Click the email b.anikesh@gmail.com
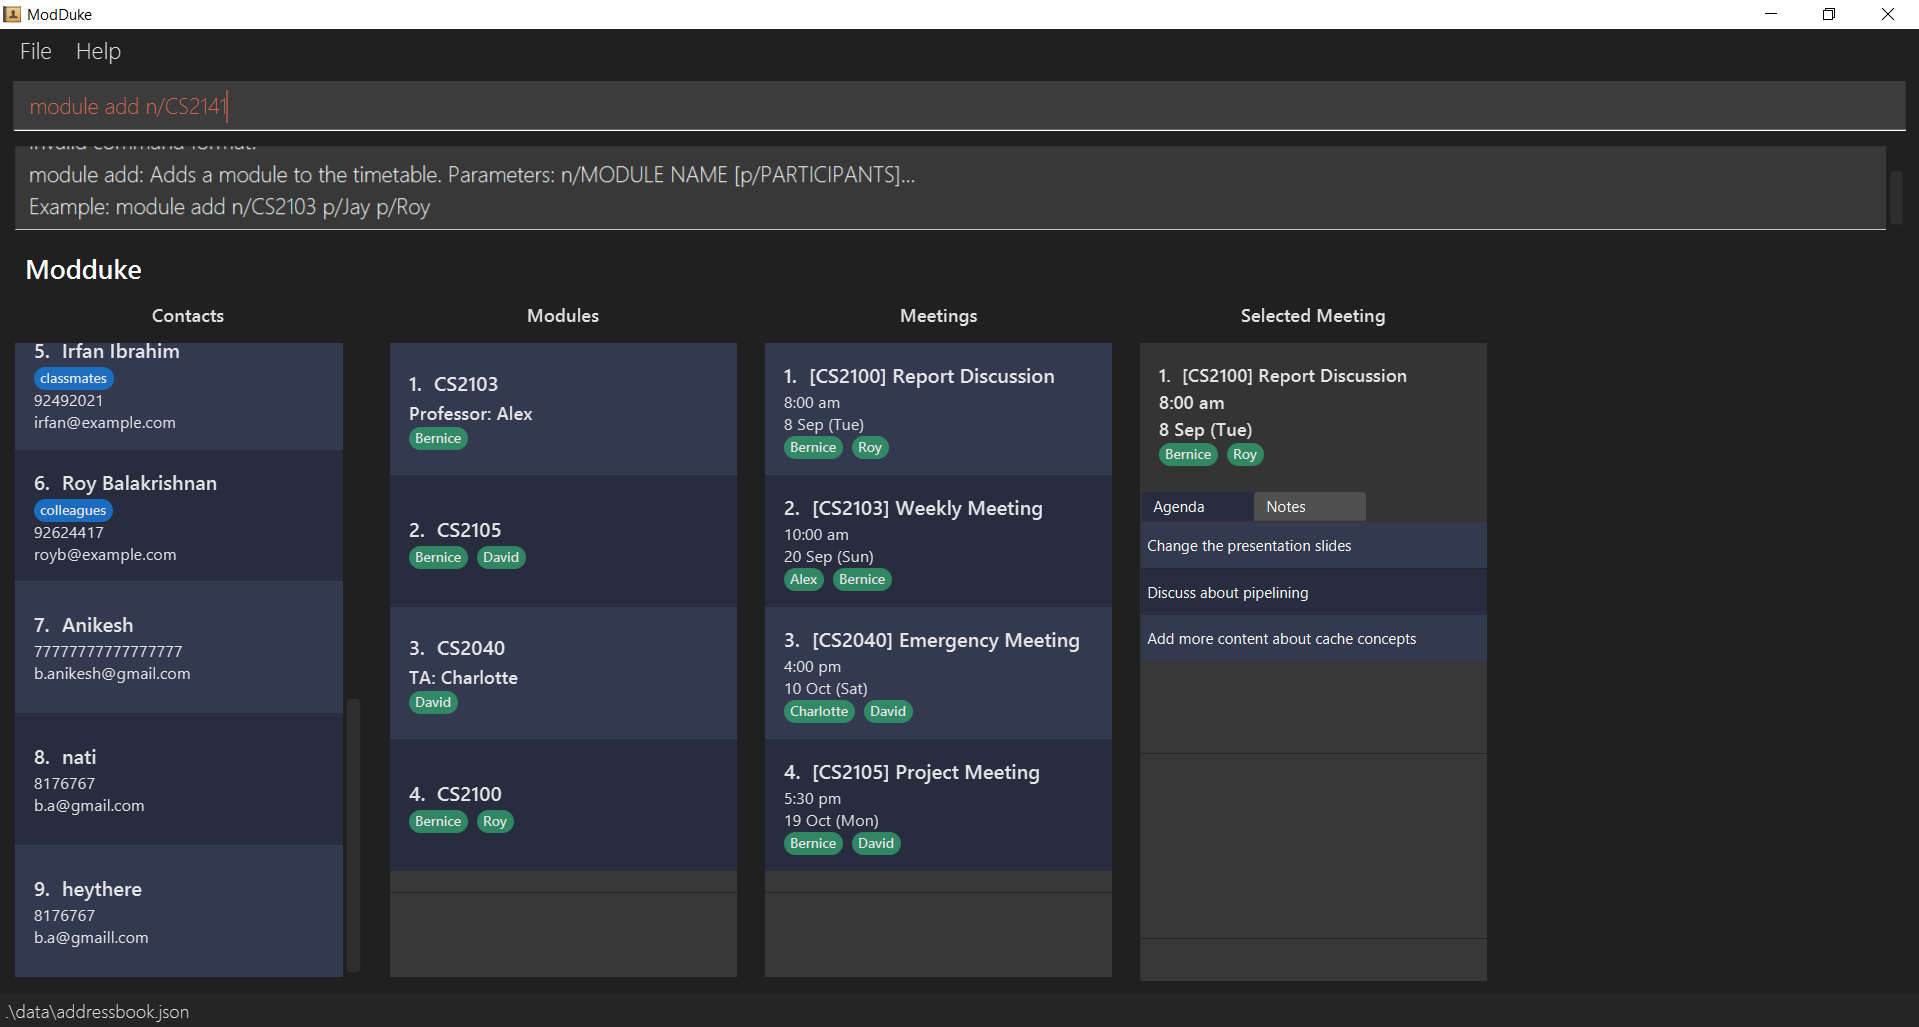 coord(112,674)
